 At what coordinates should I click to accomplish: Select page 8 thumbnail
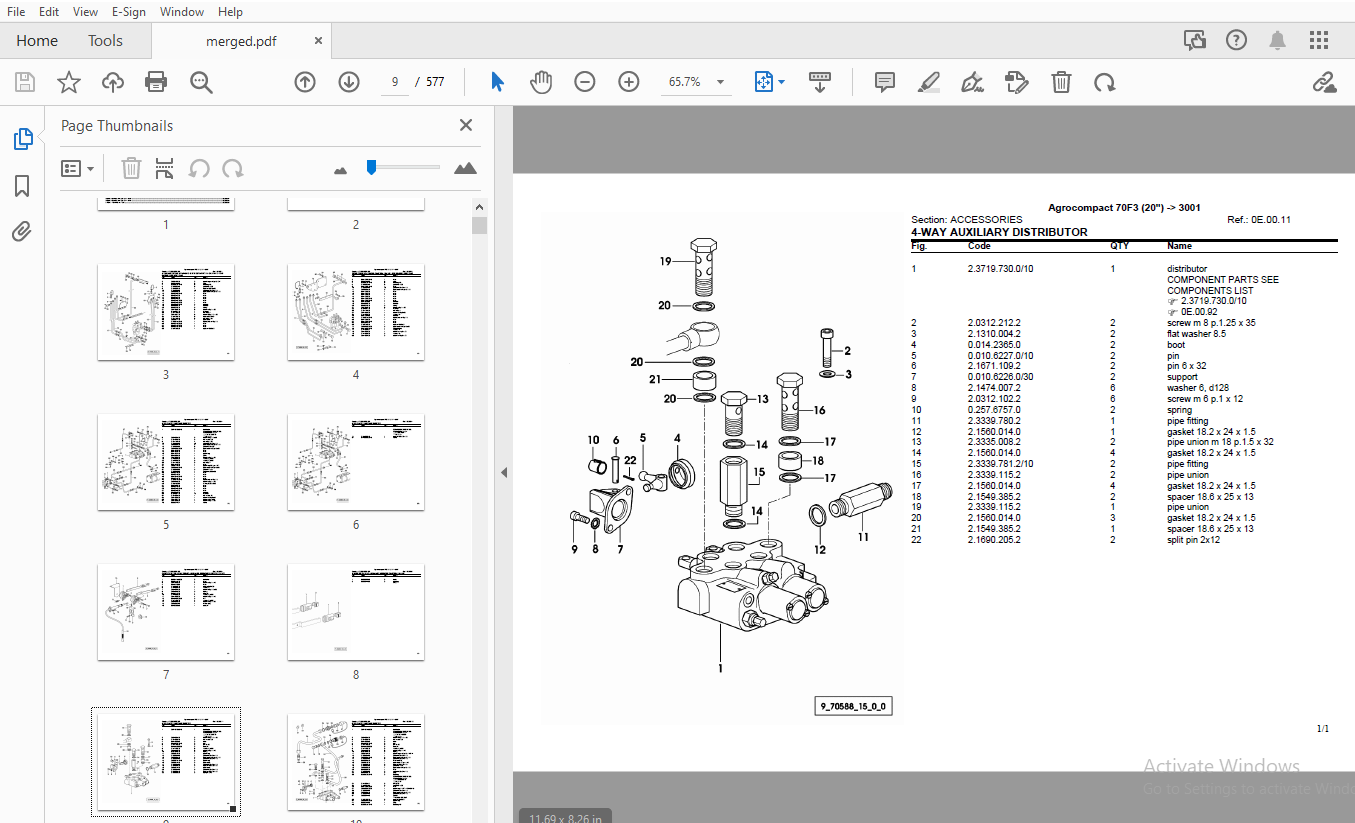coord(356,612)
